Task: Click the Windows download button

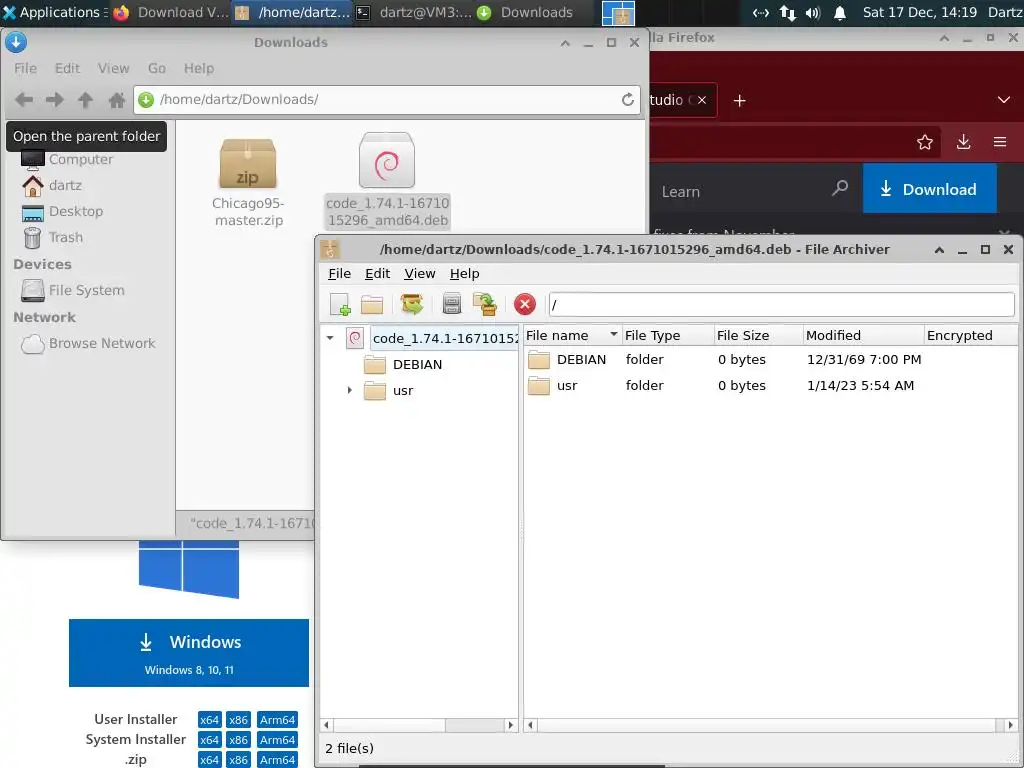Action: pyautogui.click(x=189, y=652)
